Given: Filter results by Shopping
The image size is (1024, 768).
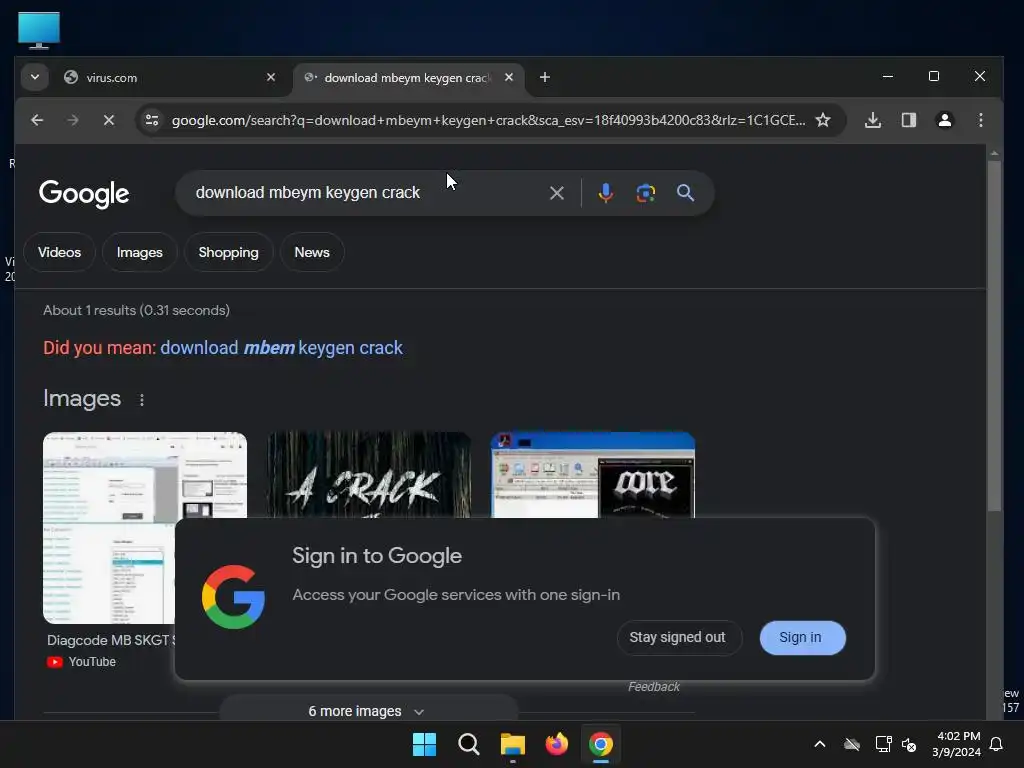Looking at the screenshot, I should click(x=229, y=252).
